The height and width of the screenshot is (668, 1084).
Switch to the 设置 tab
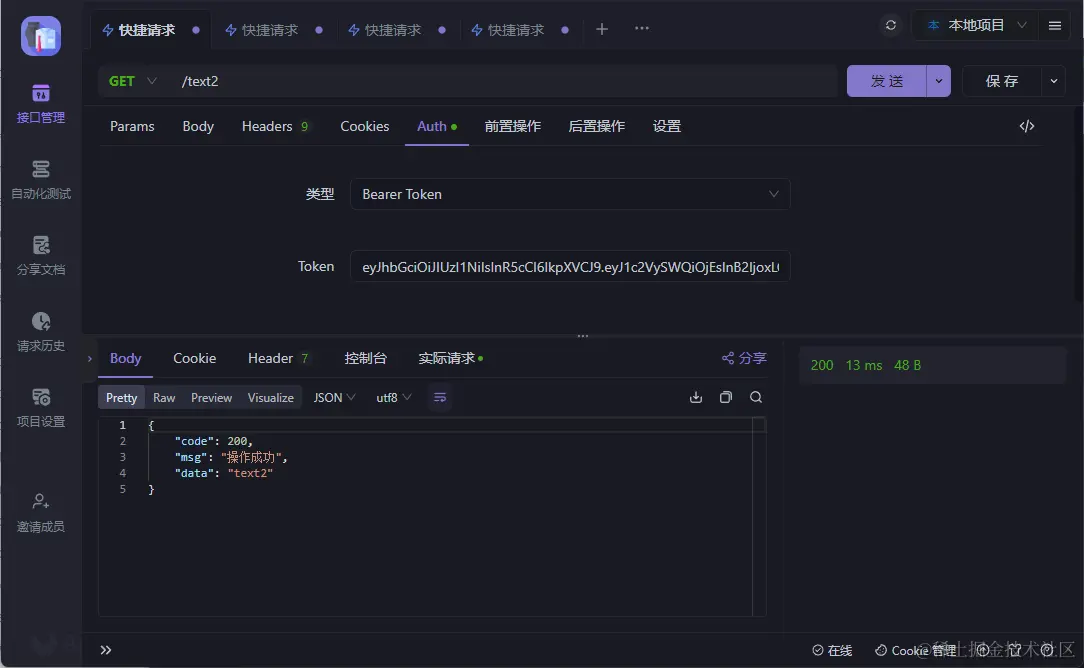click(x=666, y=126)
